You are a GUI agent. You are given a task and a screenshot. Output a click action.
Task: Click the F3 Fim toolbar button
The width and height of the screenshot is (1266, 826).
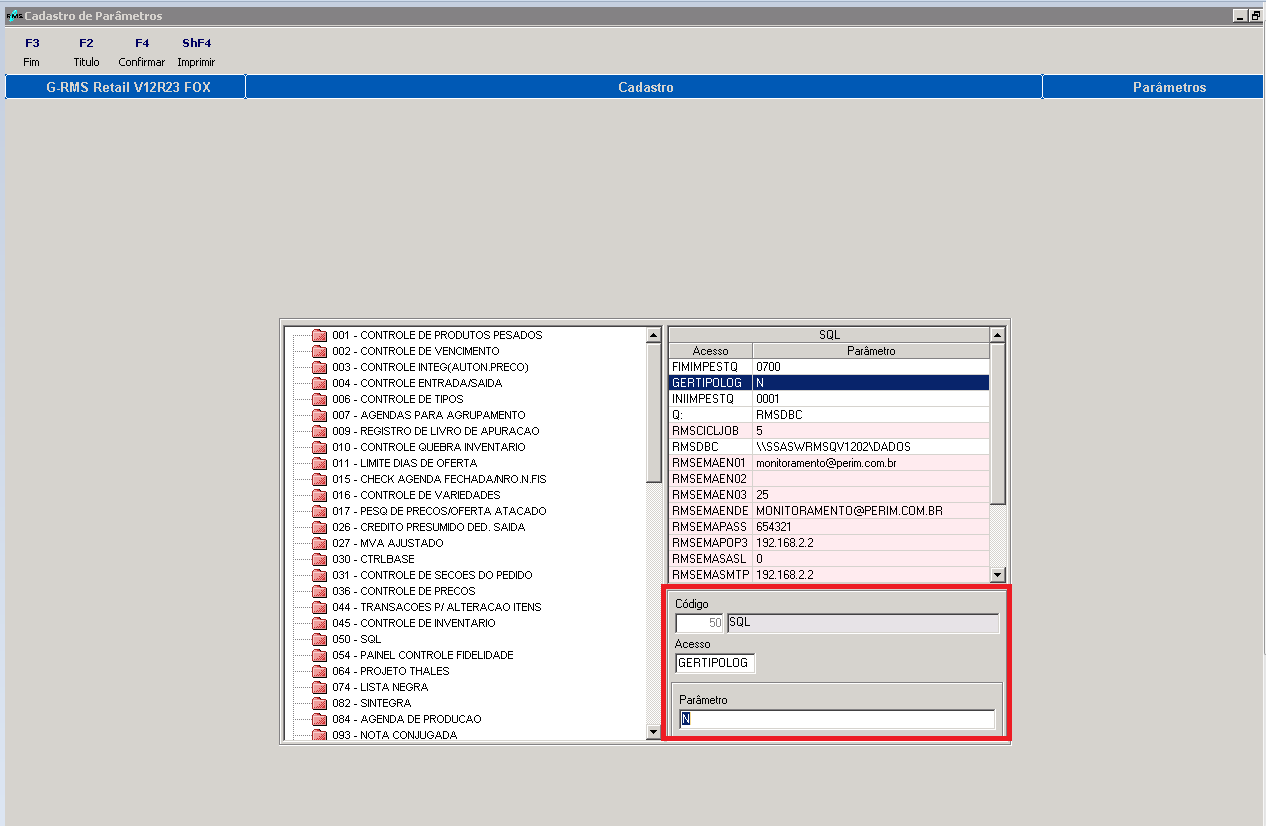(x=32, y=52)
